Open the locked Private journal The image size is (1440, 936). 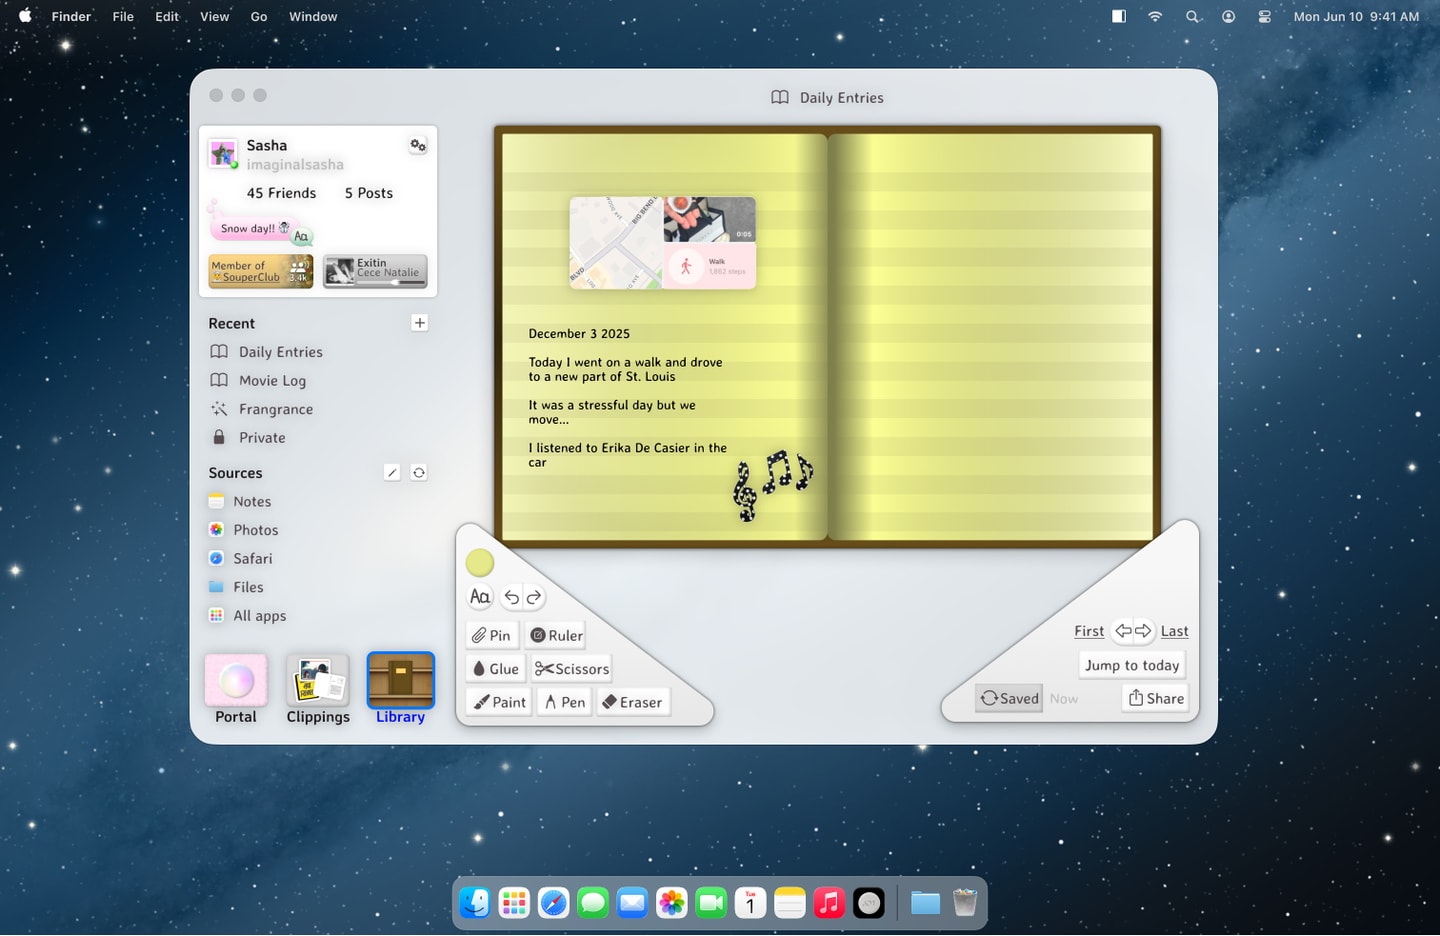tap(248, 438)
